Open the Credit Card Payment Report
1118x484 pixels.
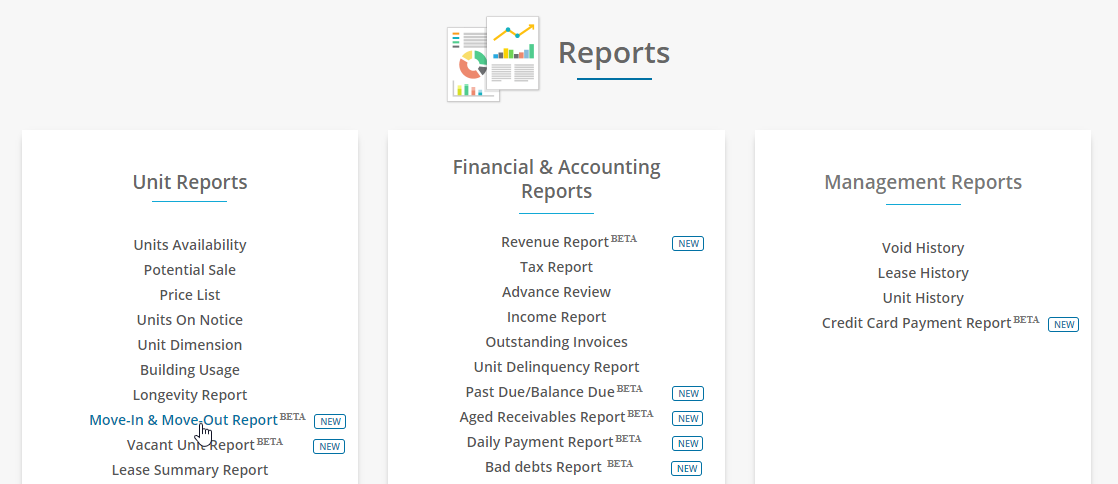[916, 323]
